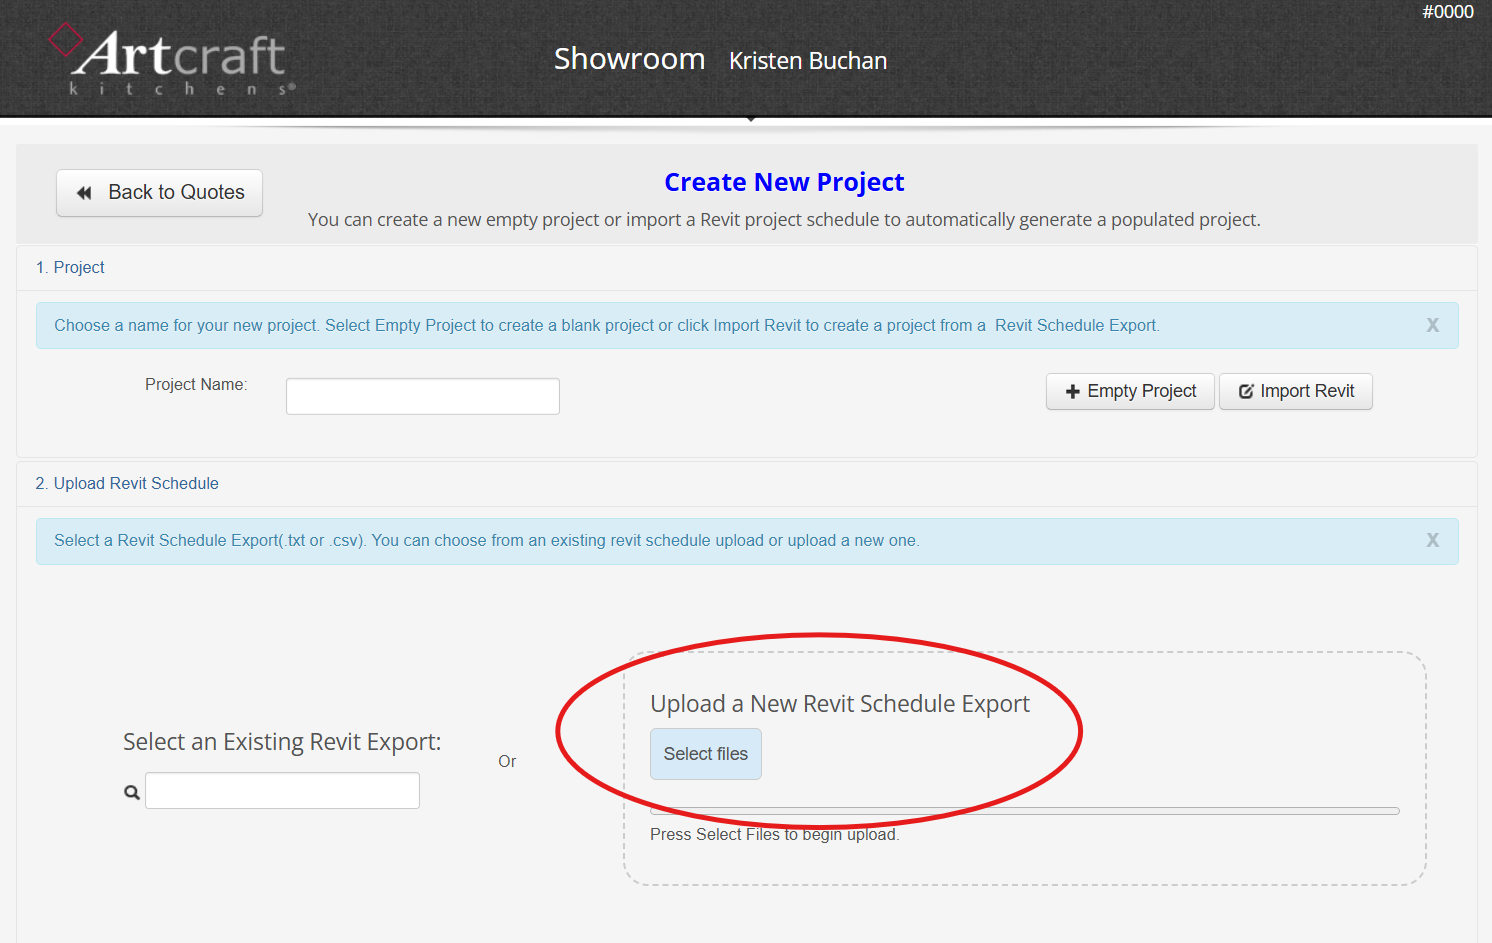Image resolution: width=1492 pixels, height=943 pixels.
Task: Click 'Upload a New Revit Schedule Export' heading
Action: click(840, 704)
